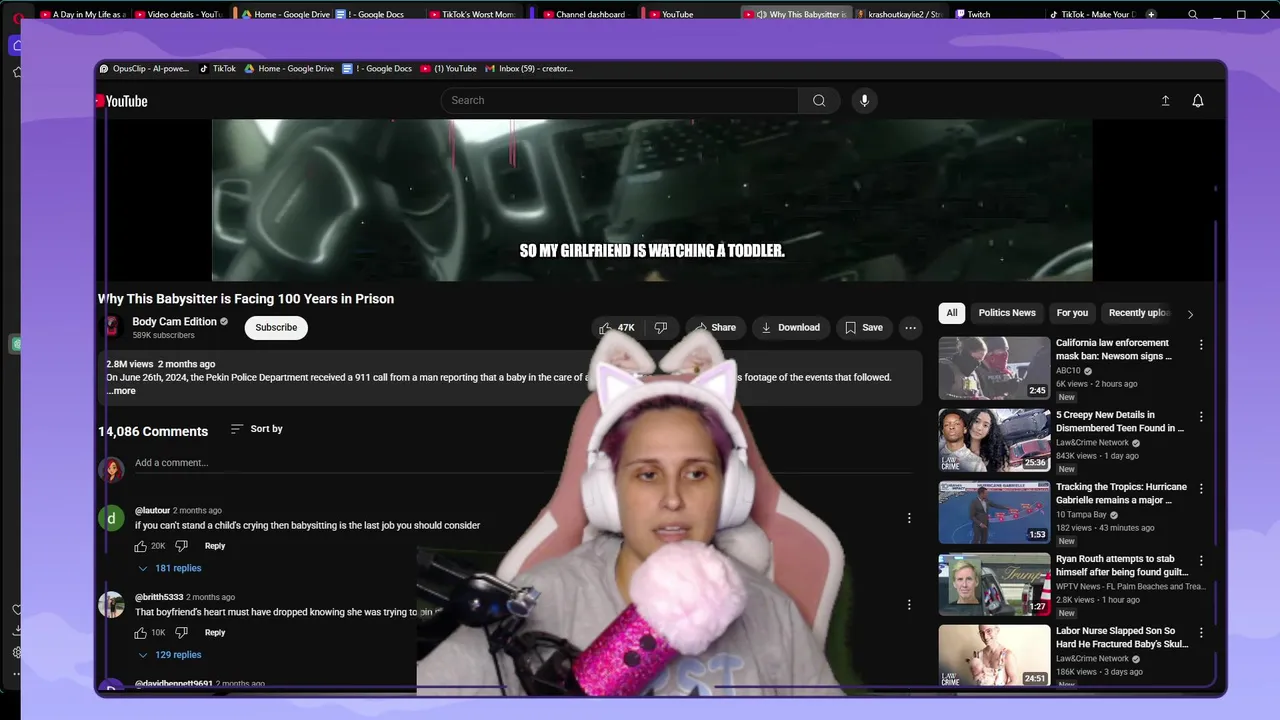The width and height of the screenshot is (1280, 720).
Task: Open Dismembered Teen video thumbnail
Action: tap(994, 440)
